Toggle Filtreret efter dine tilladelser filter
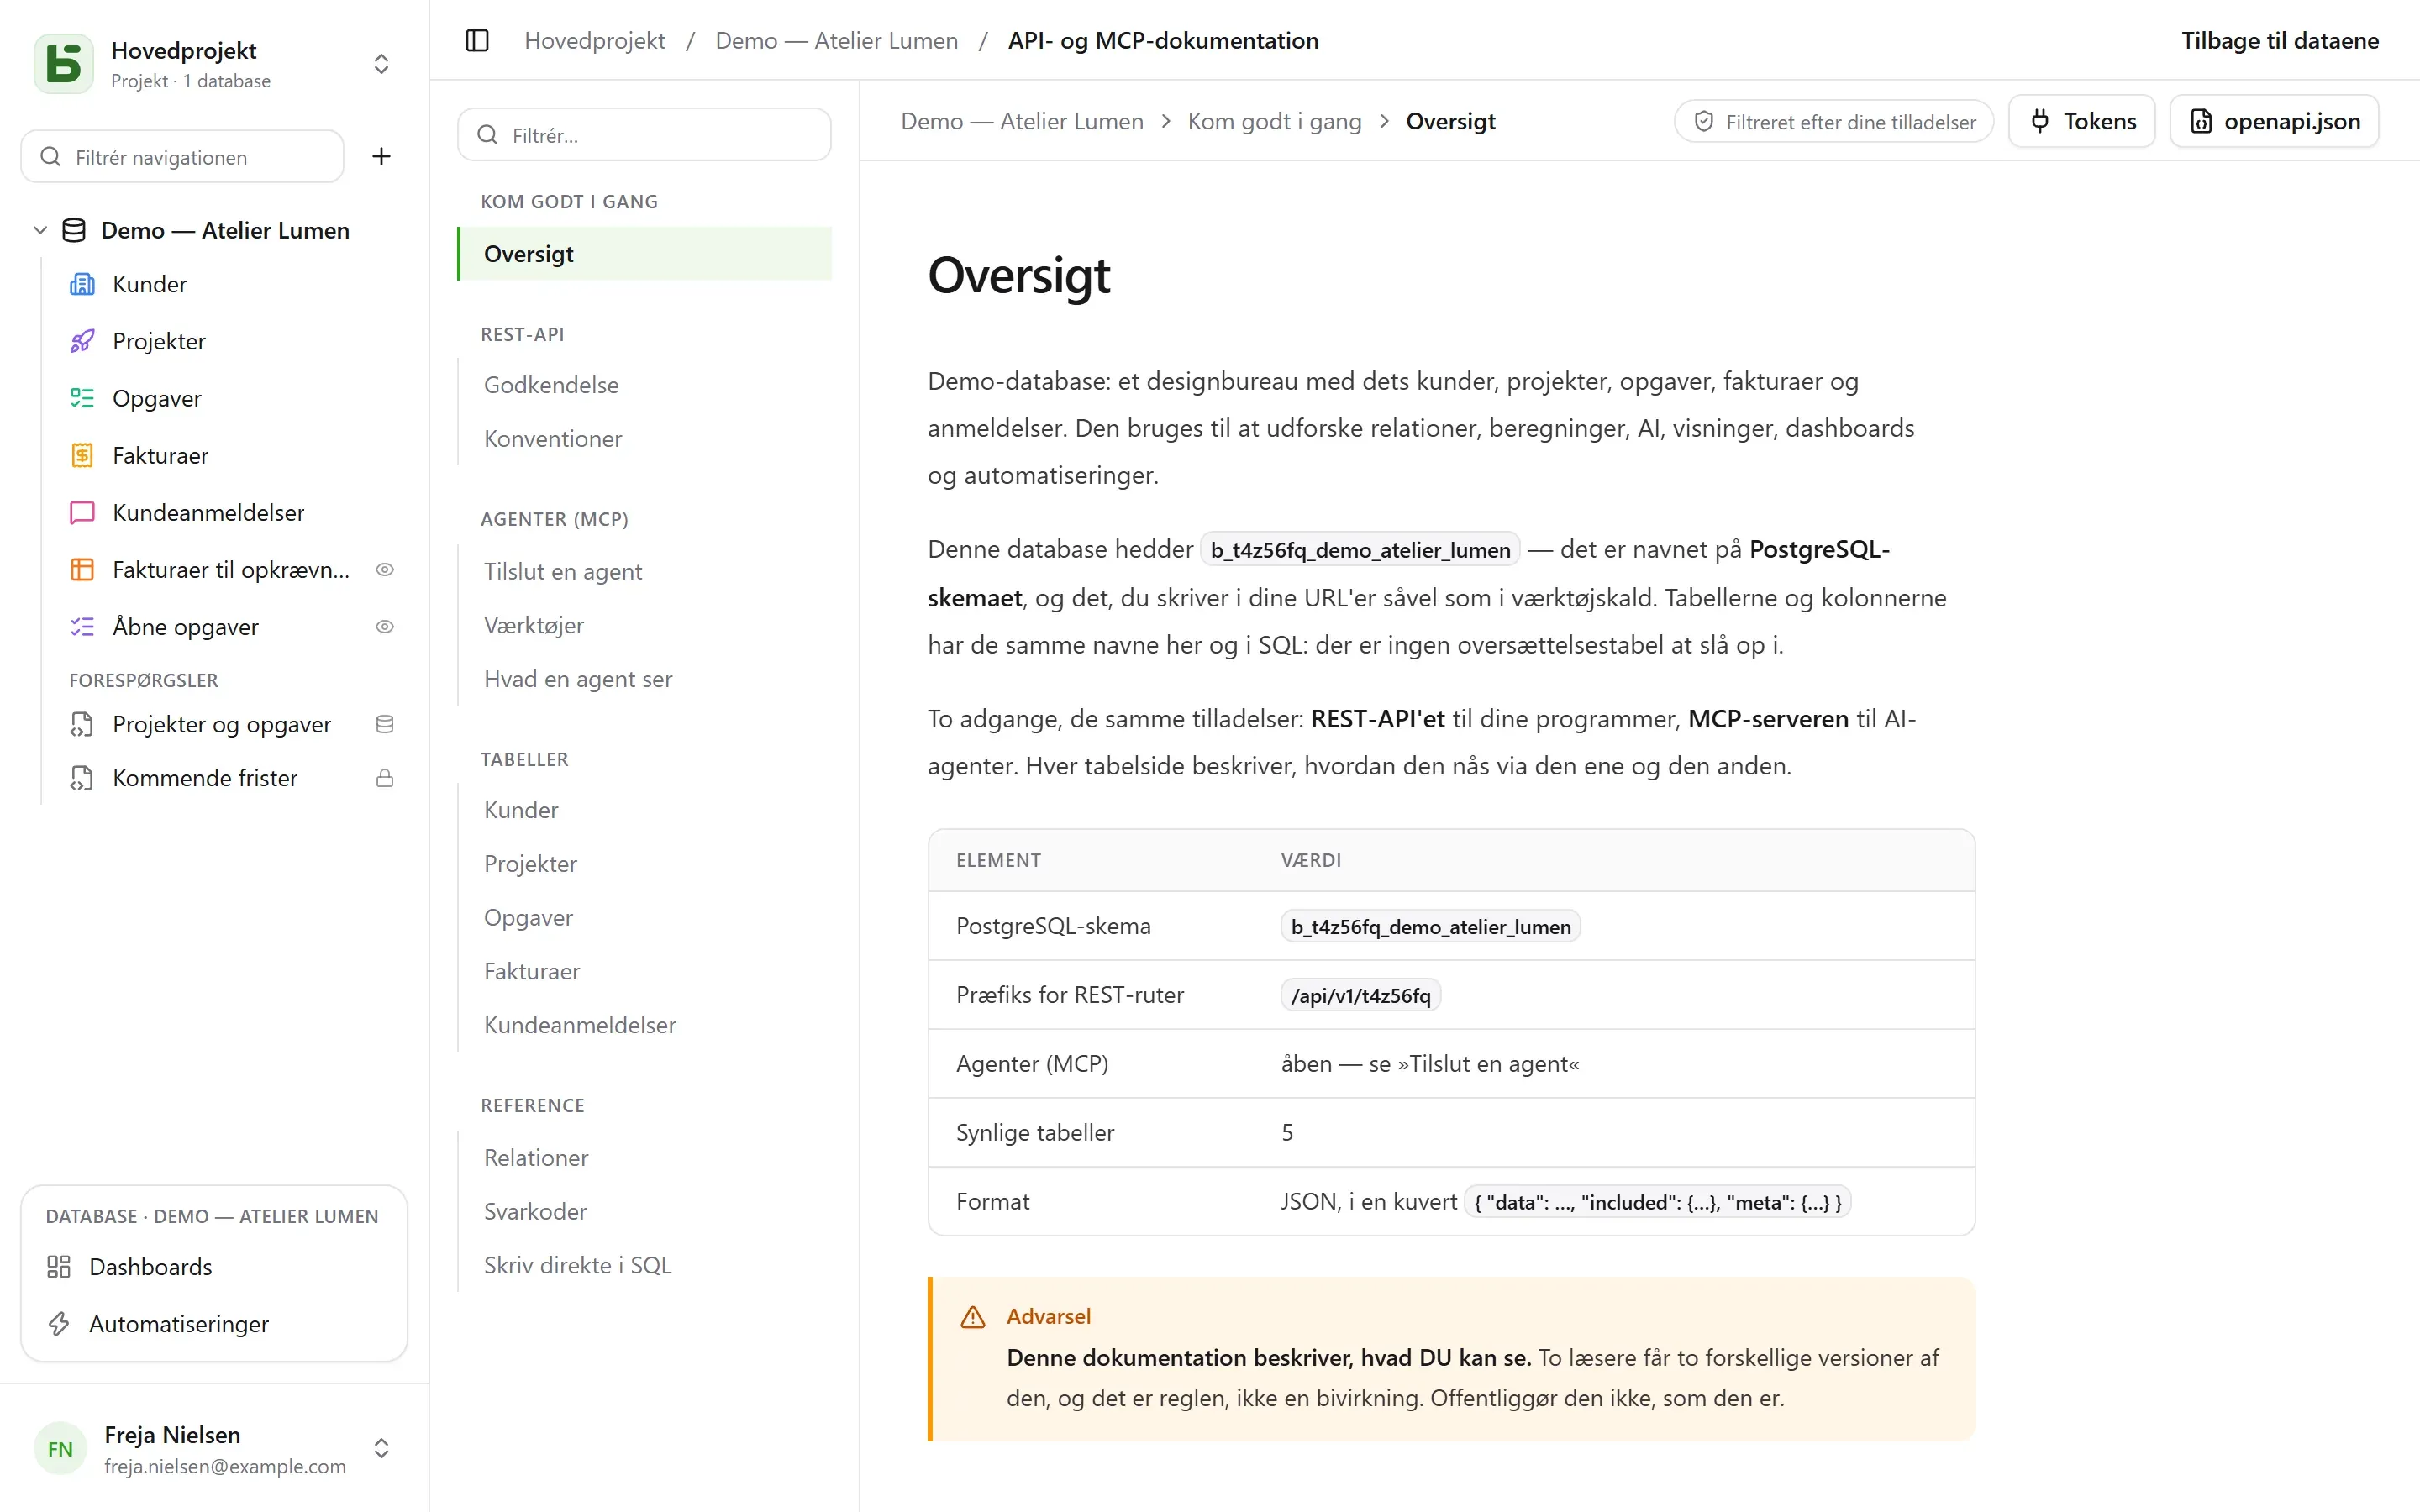The image size is (2420, 1512). pos(1834,121)
